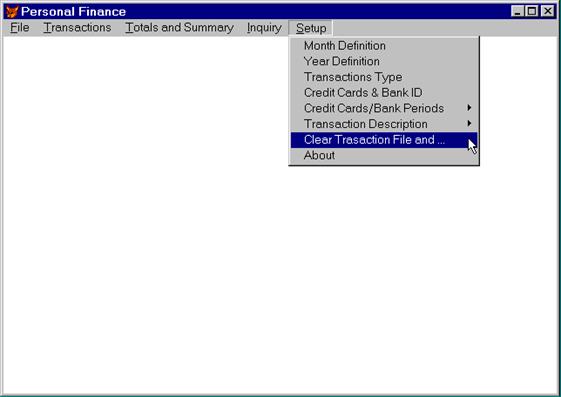Maximize the Personal Finance window
This screenshot has height=397, width=561.
coord(532,11)
